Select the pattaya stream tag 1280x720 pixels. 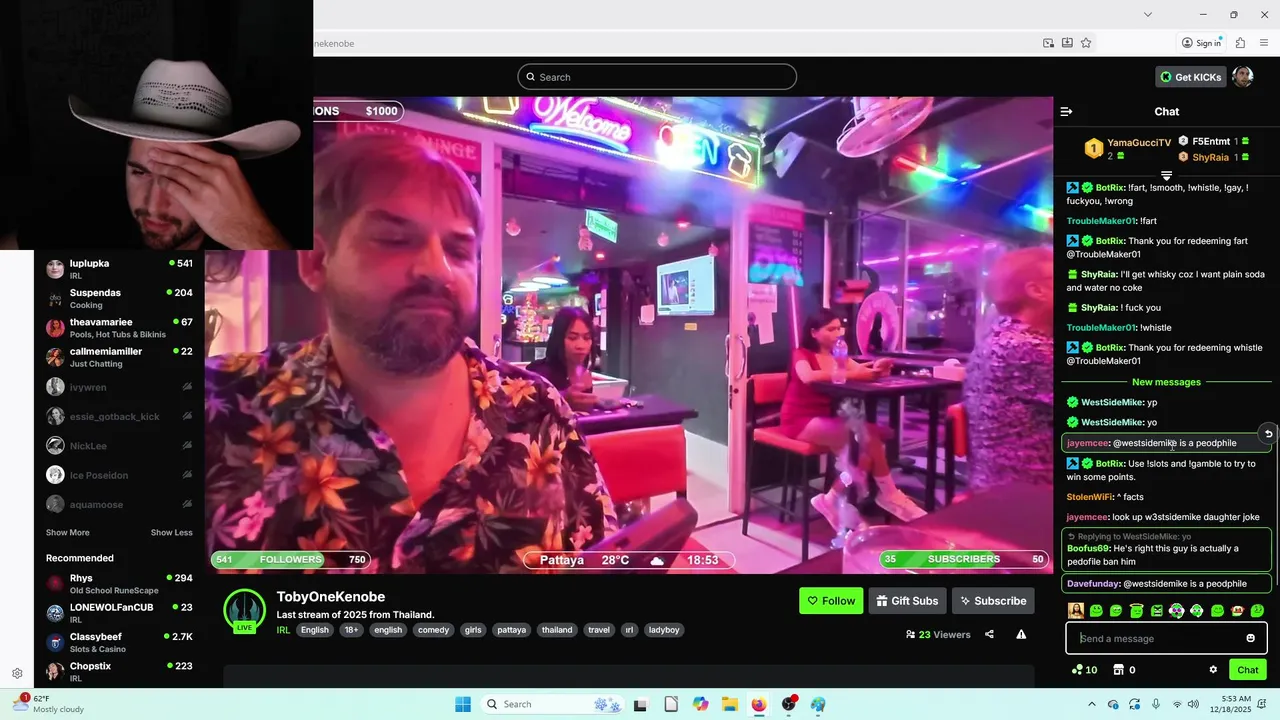(511, 630)
